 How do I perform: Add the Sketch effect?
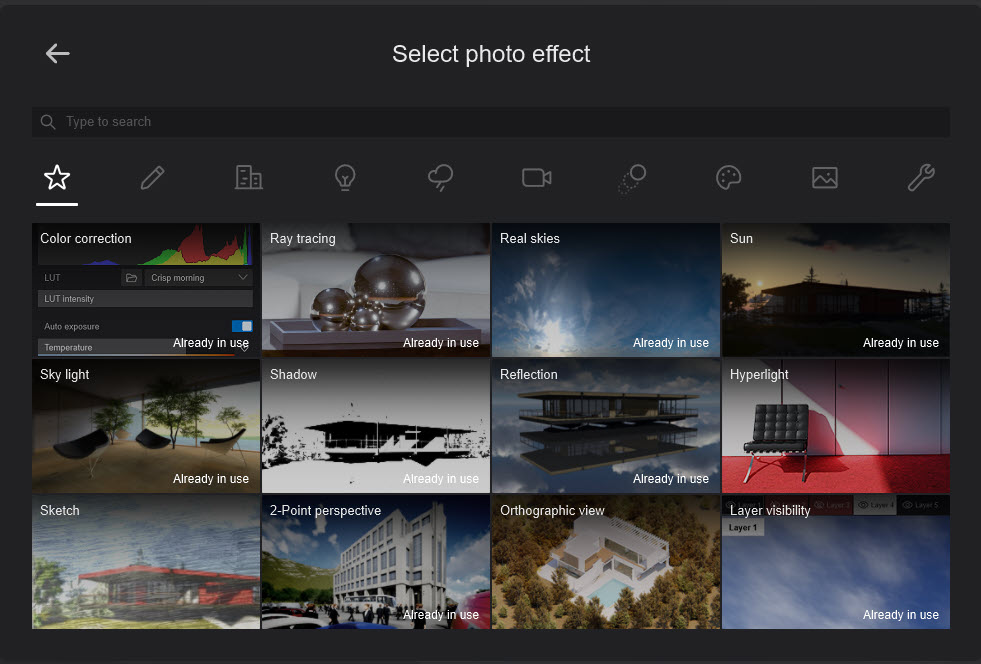(146, 562)
